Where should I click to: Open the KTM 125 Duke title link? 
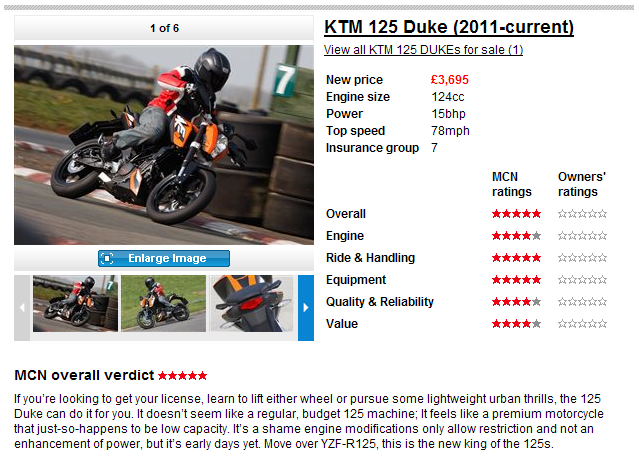click(449, 27)
